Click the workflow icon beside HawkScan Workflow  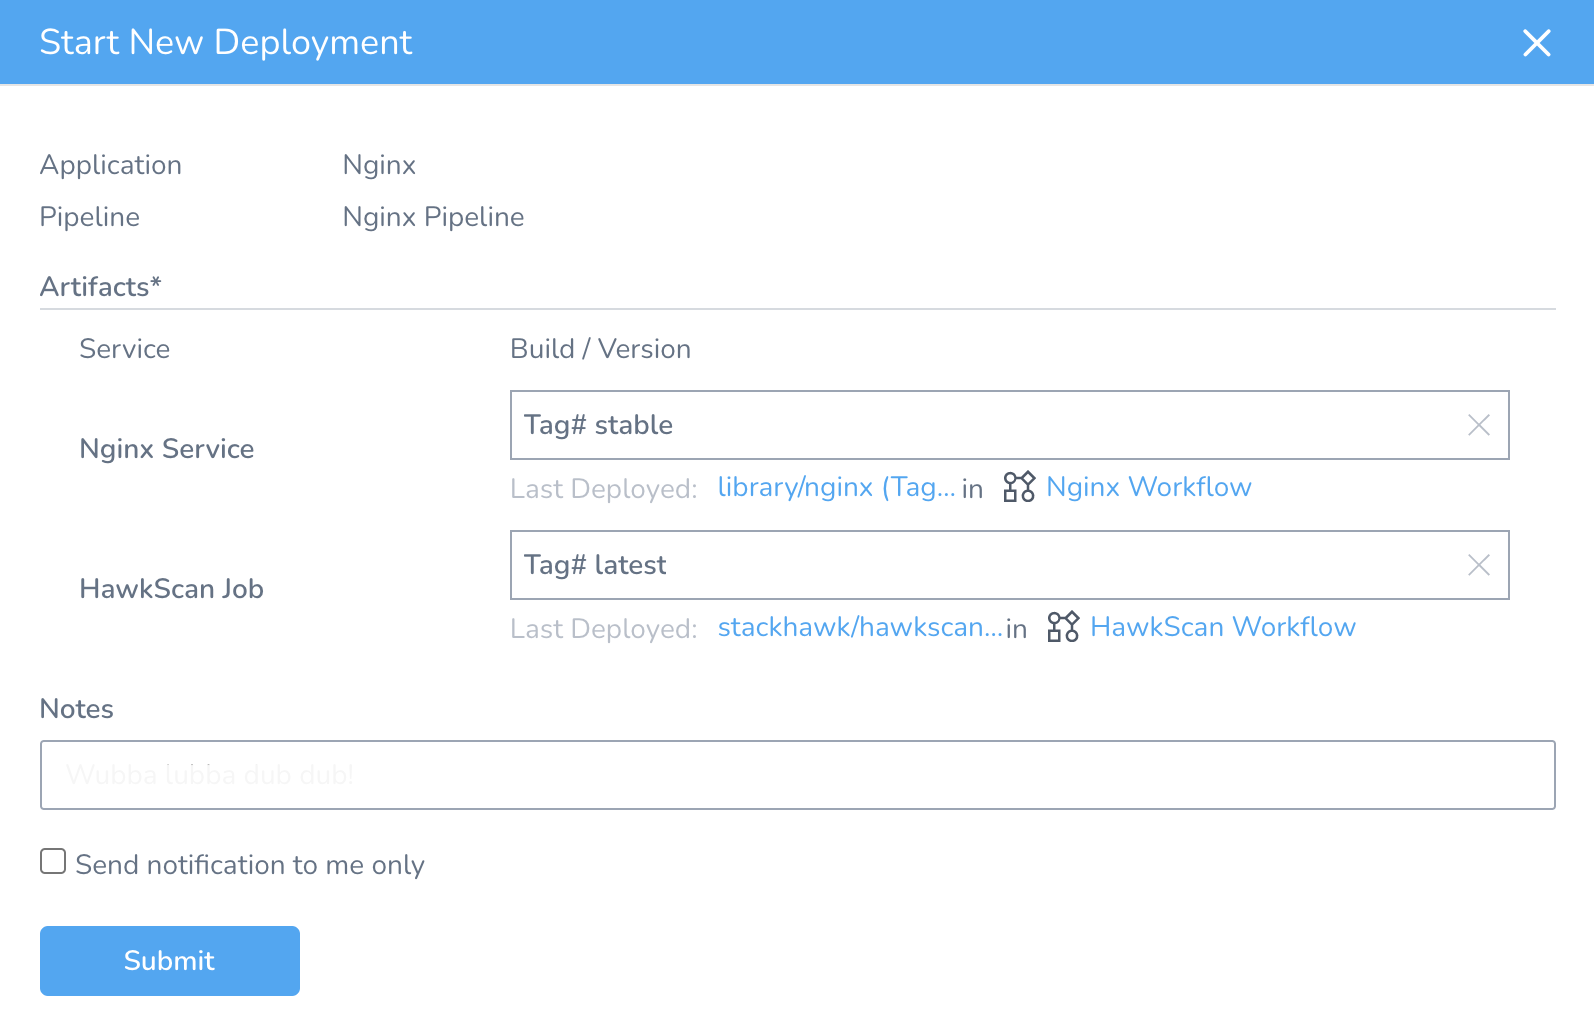(1063, 627)
